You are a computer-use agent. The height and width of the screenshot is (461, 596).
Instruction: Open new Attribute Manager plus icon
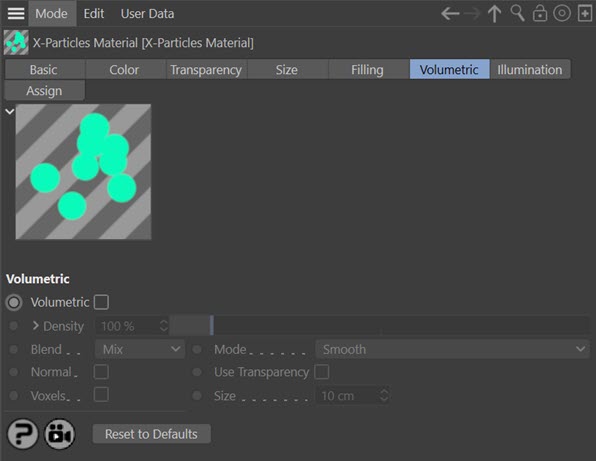tap(585, 14)
